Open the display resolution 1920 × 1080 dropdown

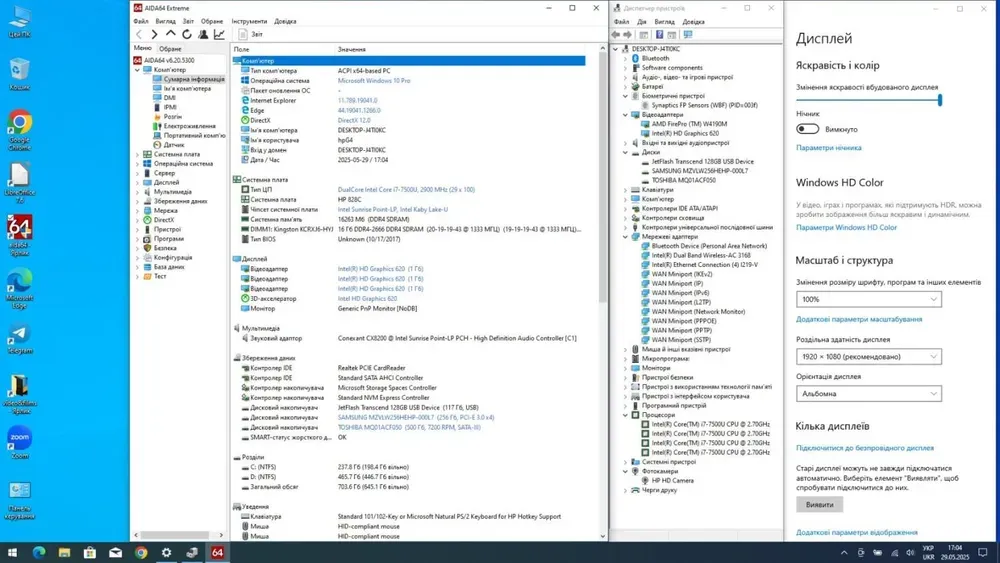click(868, 357)
